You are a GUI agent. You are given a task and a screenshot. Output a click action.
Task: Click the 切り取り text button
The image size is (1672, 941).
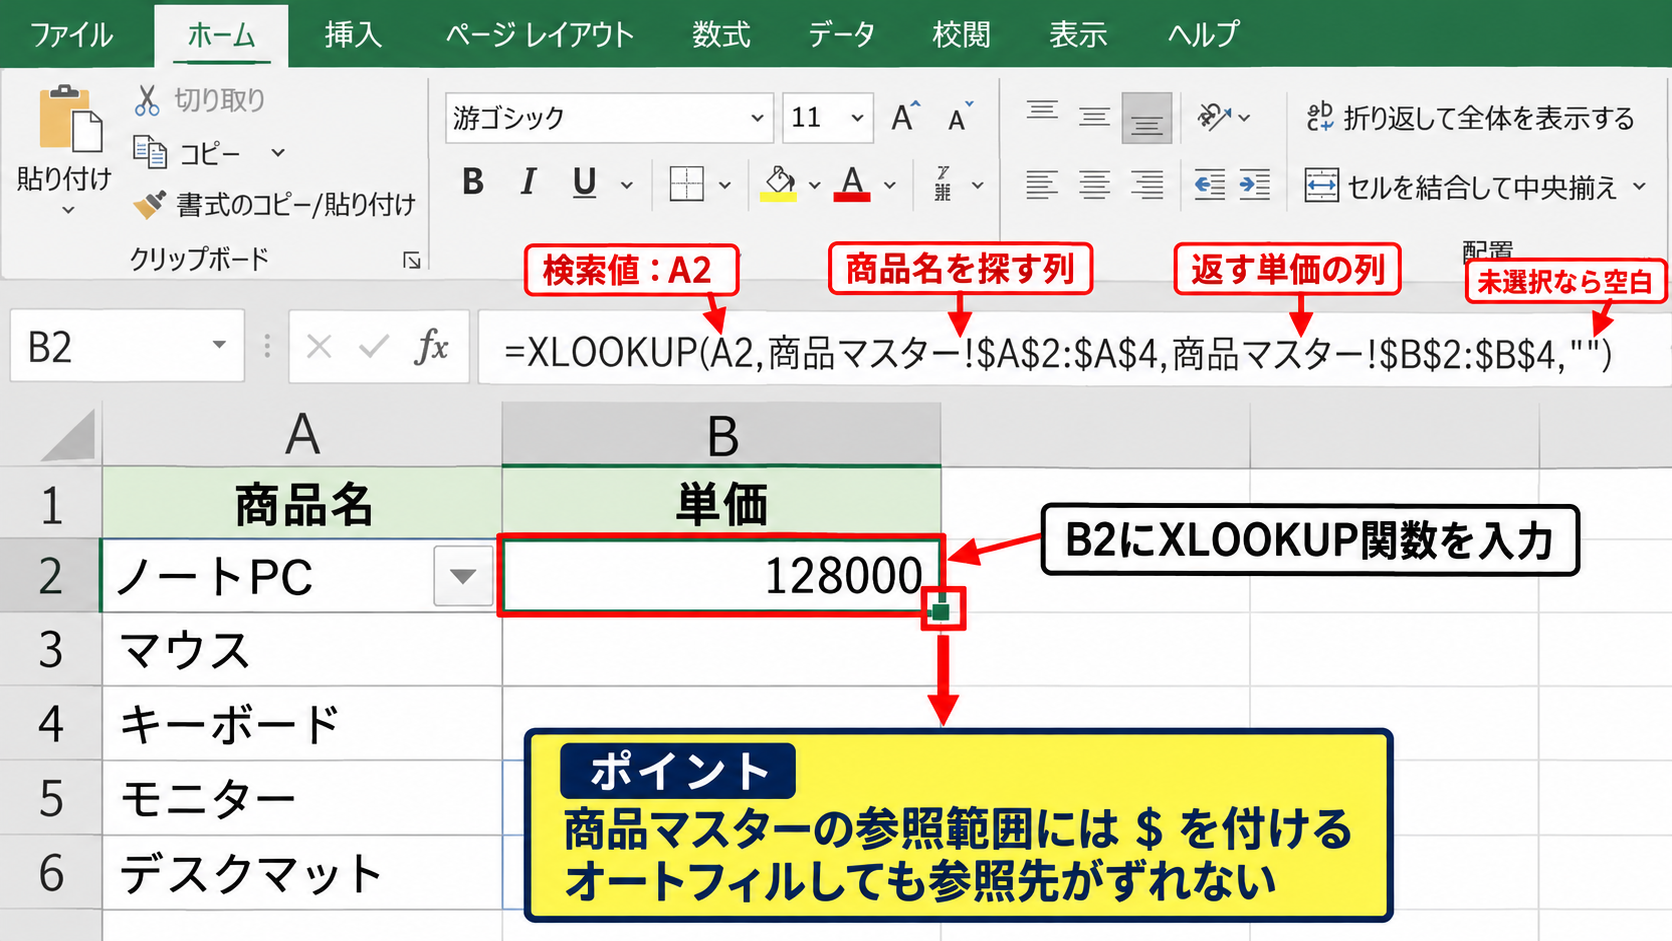(x=220, y=99)
